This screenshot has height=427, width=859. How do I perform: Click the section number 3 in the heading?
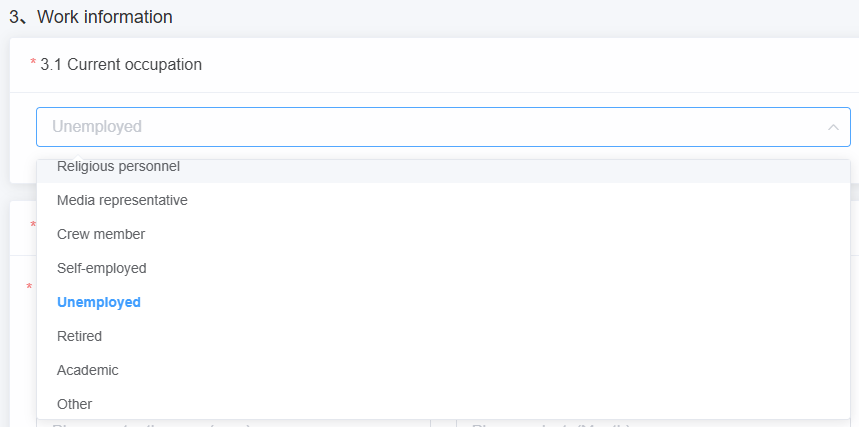point(14,17)
